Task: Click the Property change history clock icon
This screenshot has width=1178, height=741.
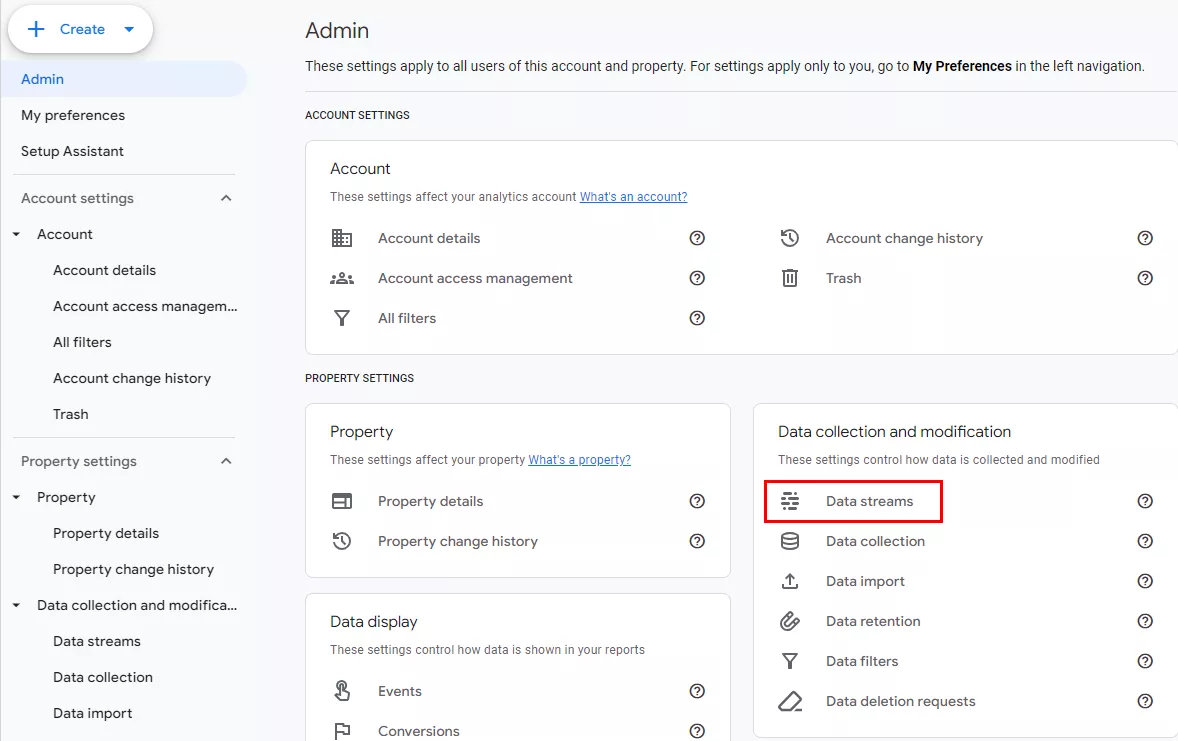Action: pos(342,541)
